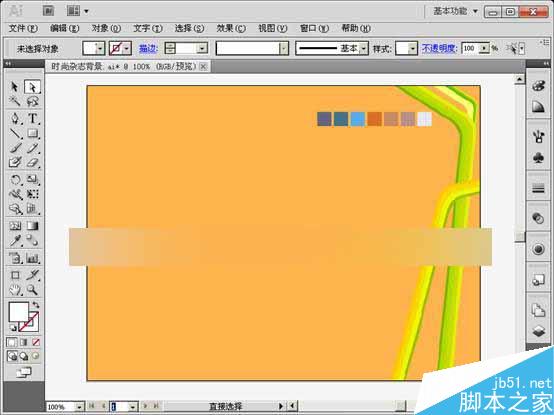Select the Direct Selection tool

[x=32, y=87]
